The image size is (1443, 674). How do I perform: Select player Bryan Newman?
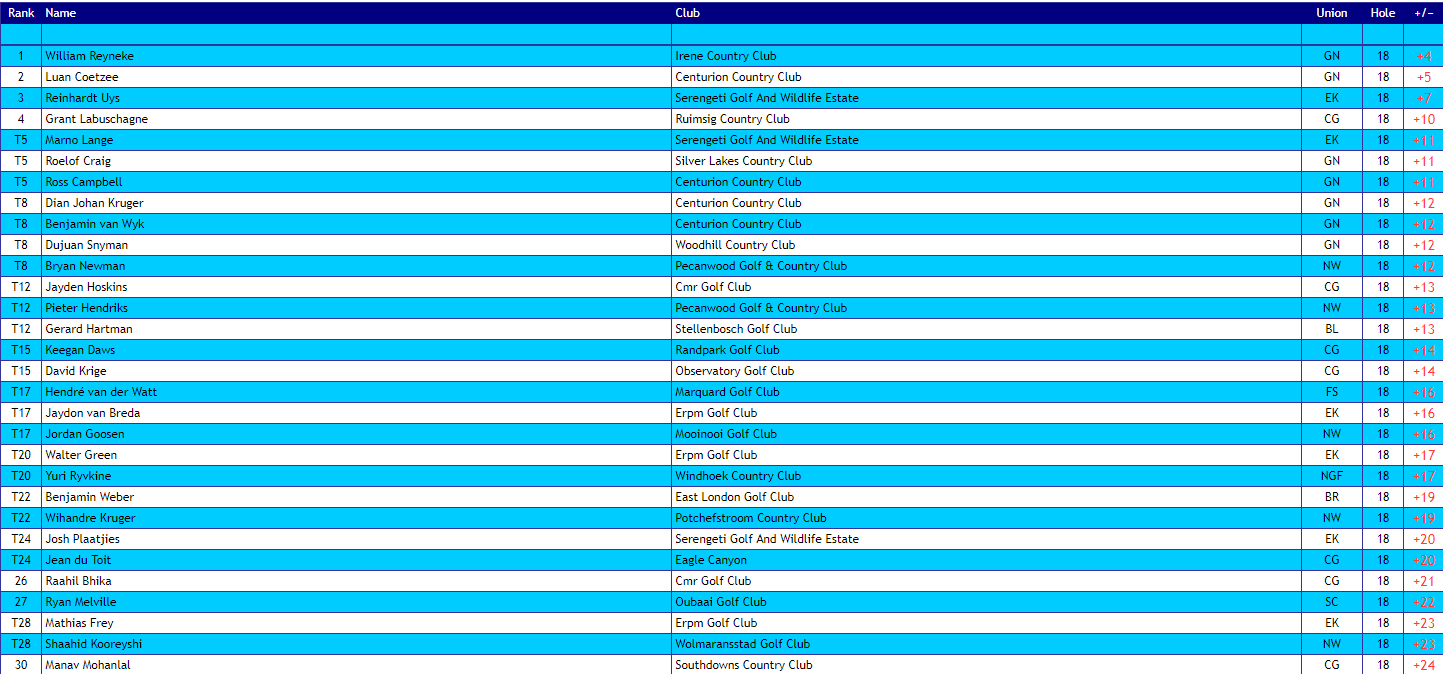click(x=85, y=266)
